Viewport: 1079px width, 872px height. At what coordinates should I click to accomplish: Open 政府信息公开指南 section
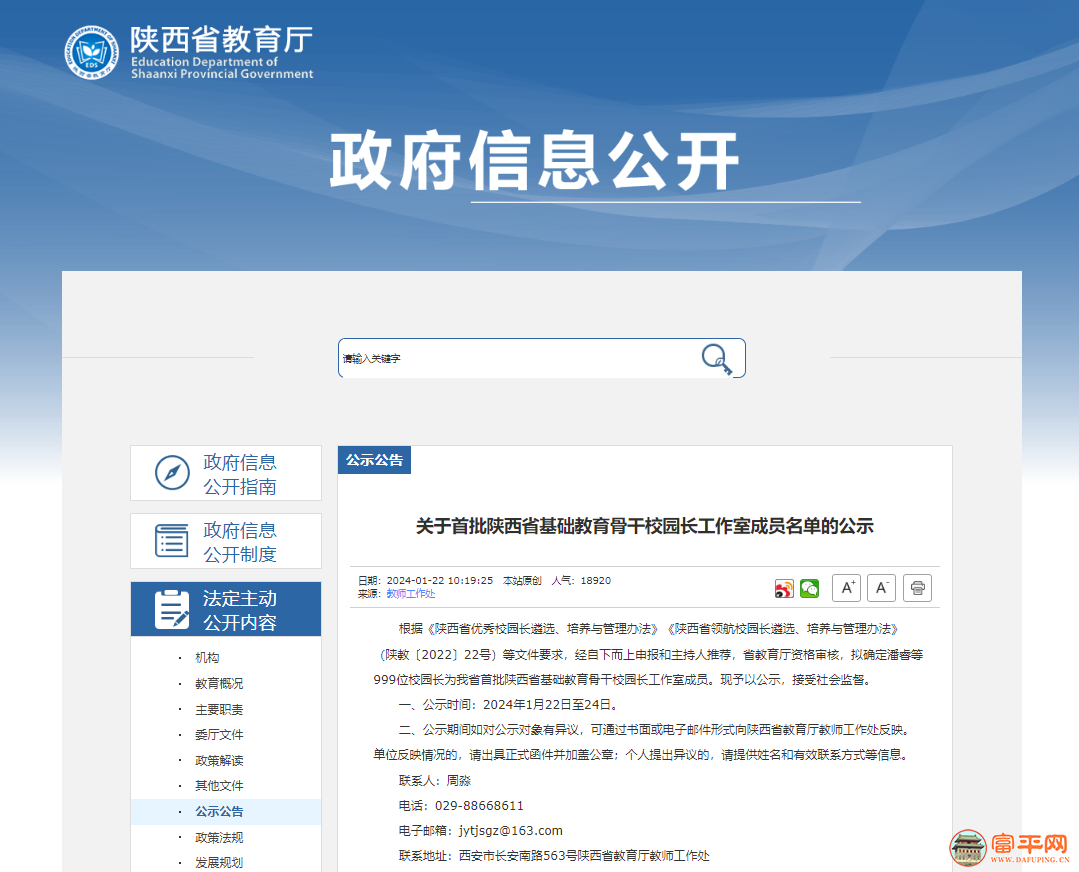[226, 473]
